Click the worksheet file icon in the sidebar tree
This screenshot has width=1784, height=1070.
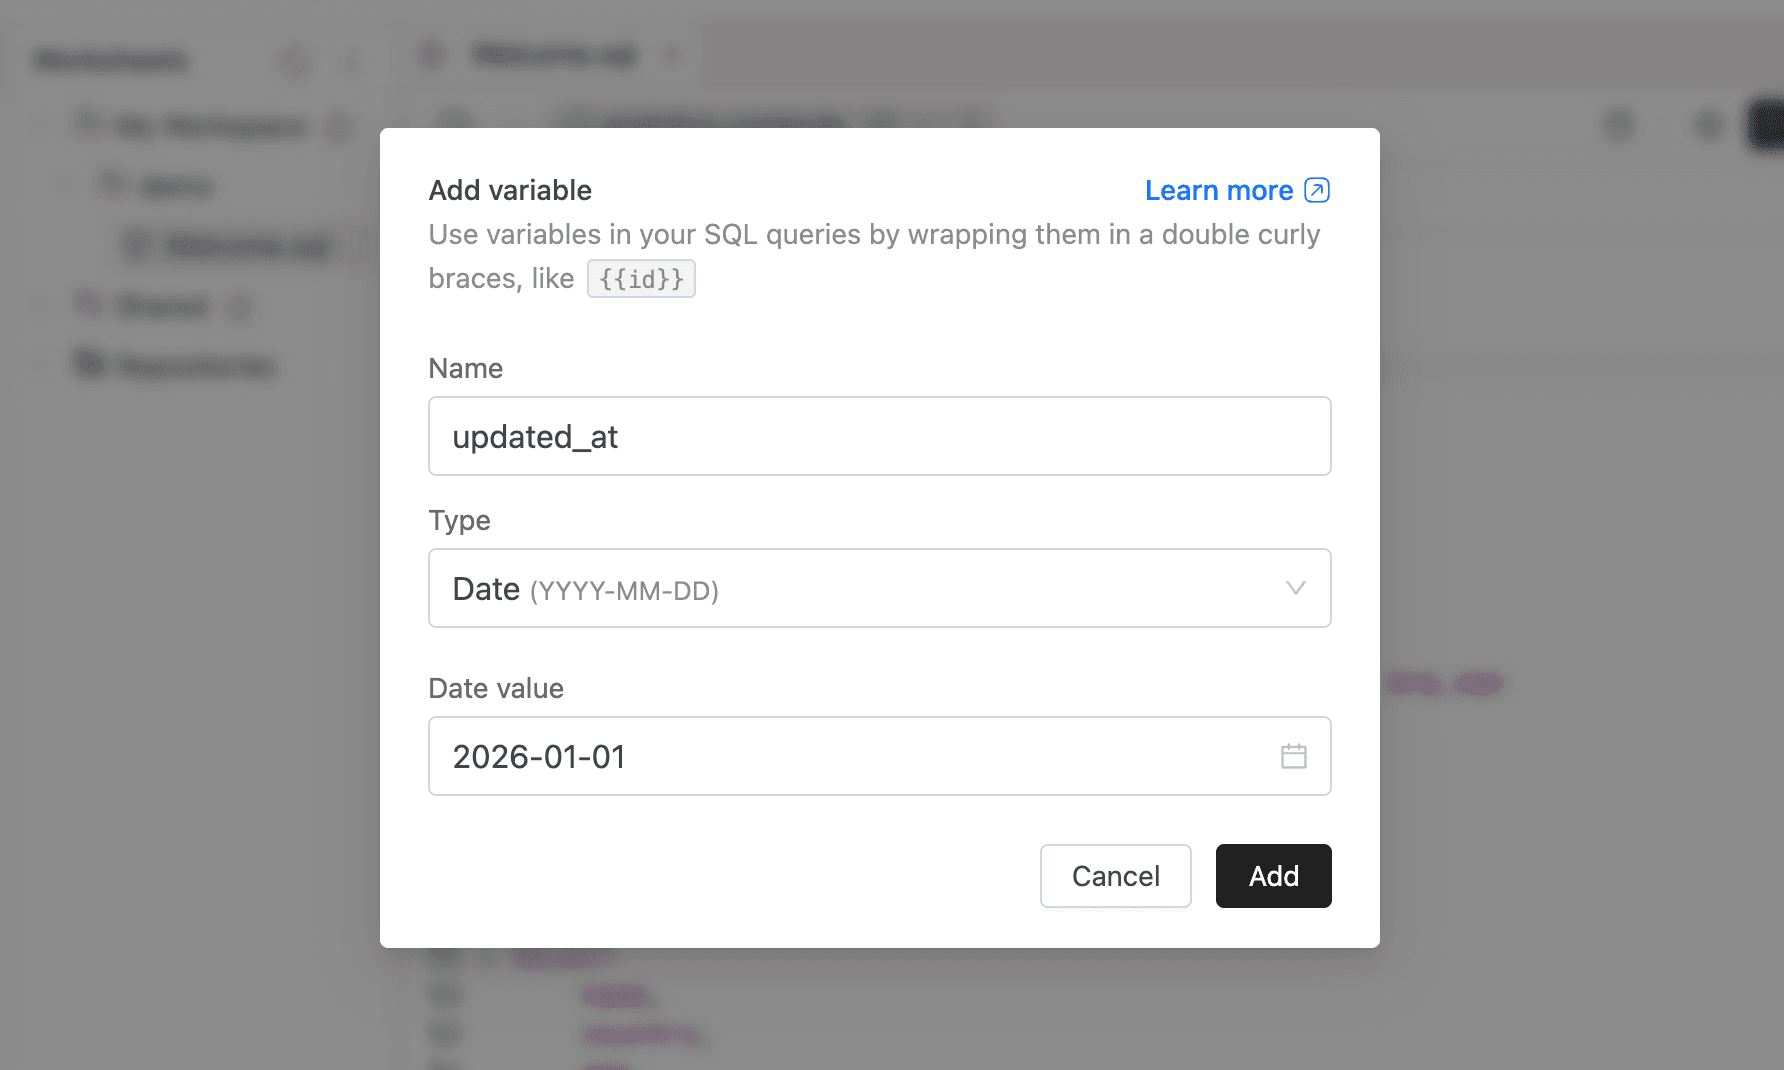(x=133, y=246)
